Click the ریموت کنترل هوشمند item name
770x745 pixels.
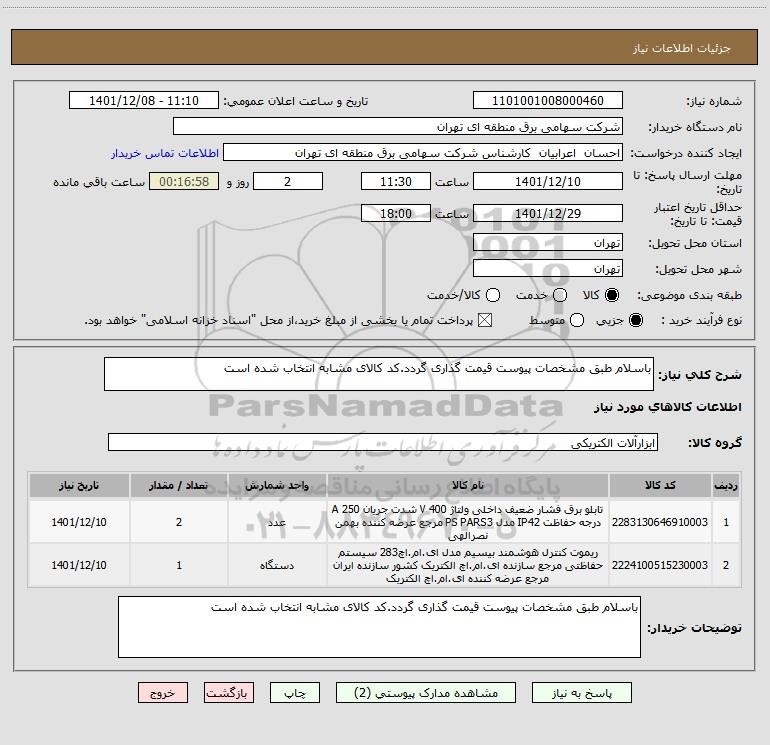point(468,565)
